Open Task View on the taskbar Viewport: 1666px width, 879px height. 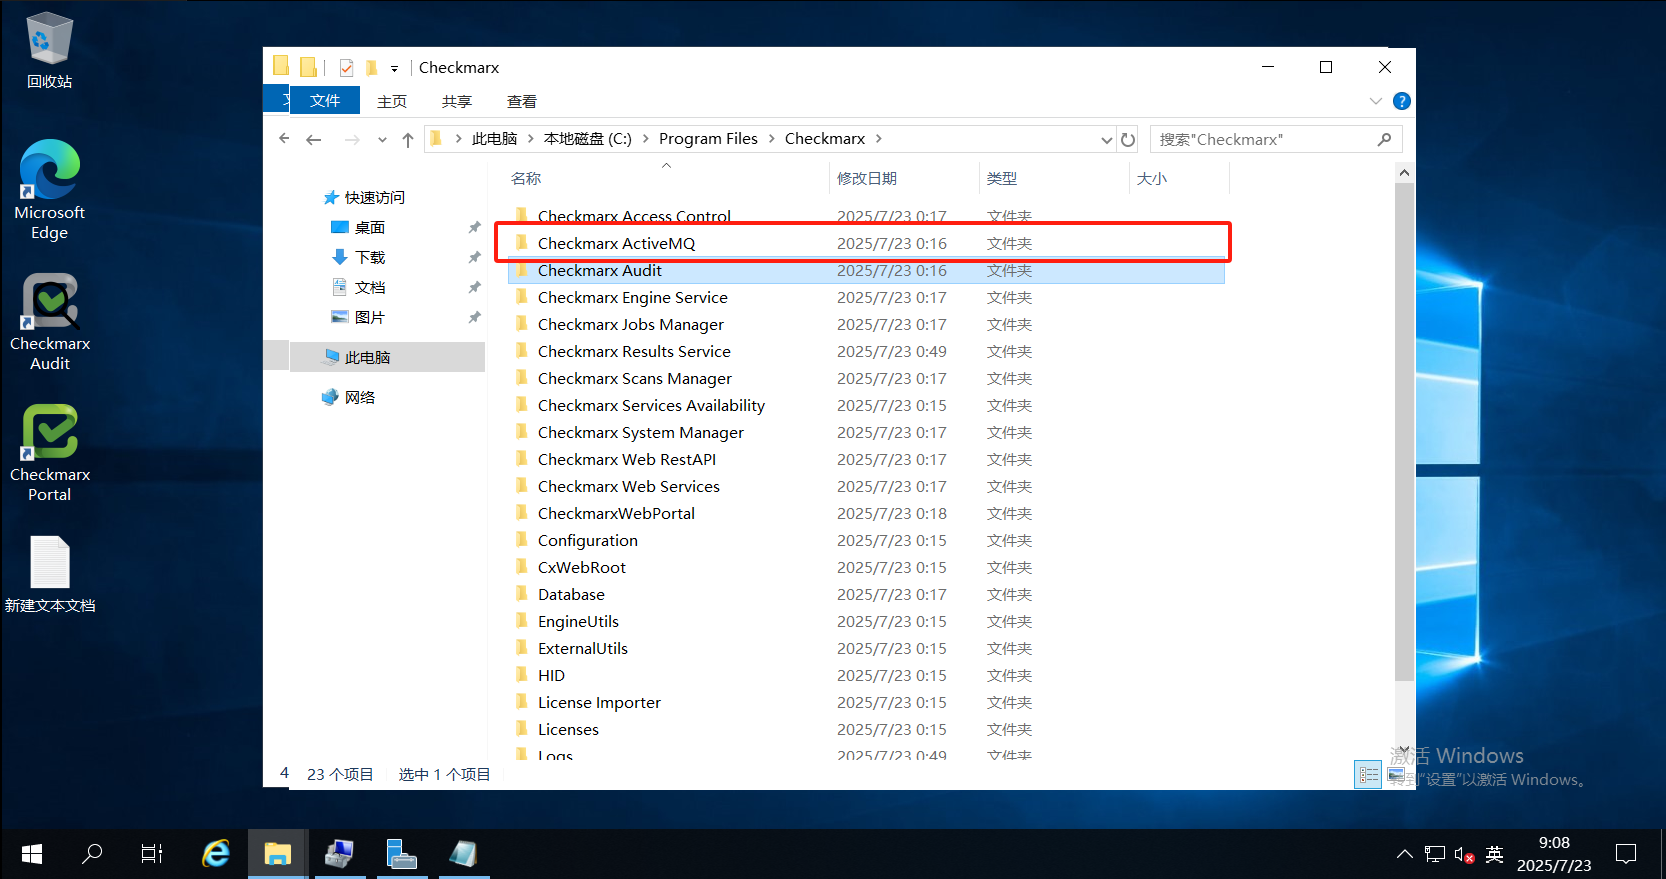(151, 854)
